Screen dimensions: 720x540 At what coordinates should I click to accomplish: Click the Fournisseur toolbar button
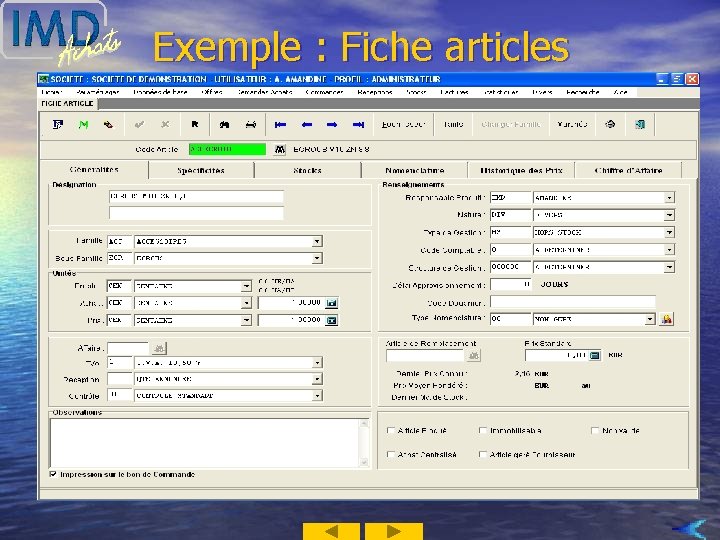[404, 124]
